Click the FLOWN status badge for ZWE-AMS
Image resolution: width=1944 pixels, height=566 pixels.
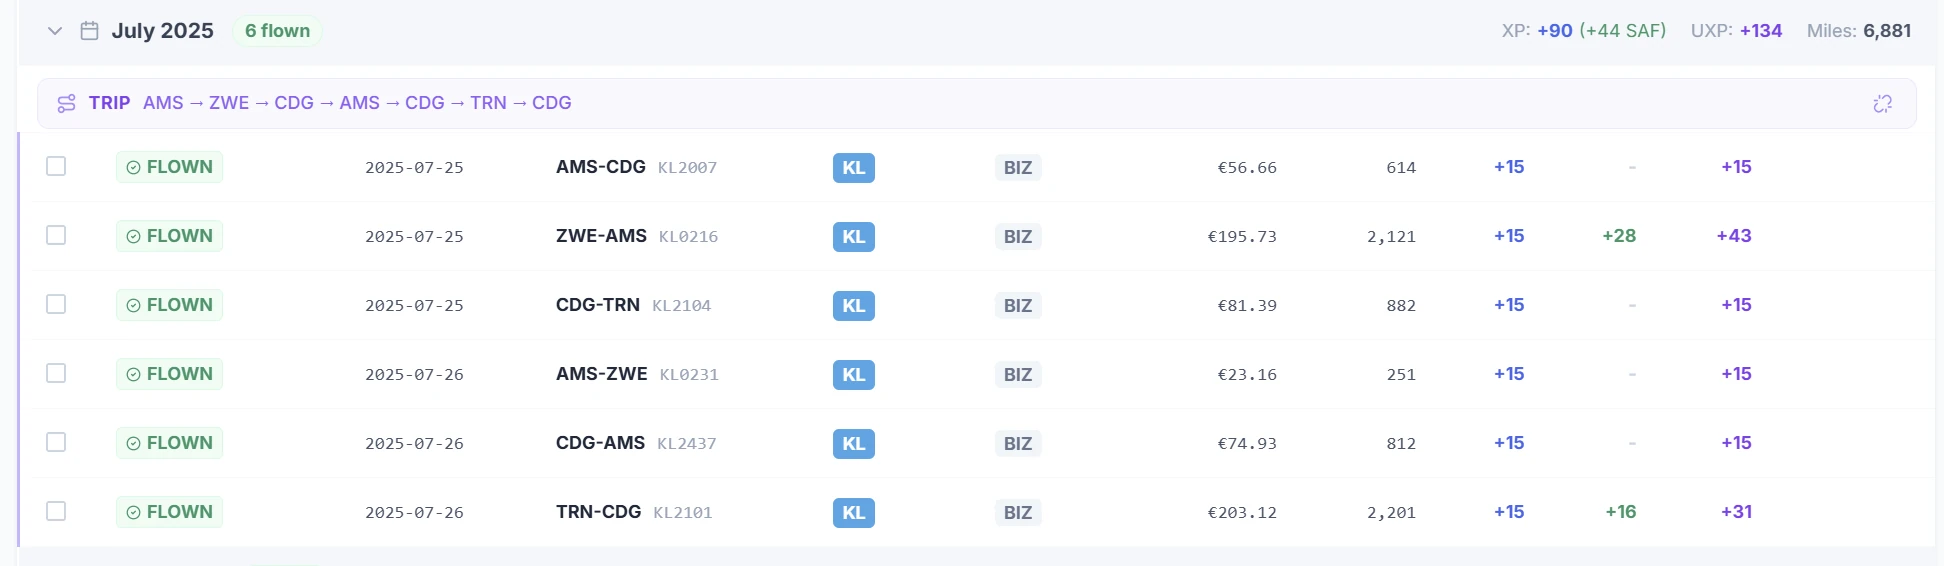(169, 236)
